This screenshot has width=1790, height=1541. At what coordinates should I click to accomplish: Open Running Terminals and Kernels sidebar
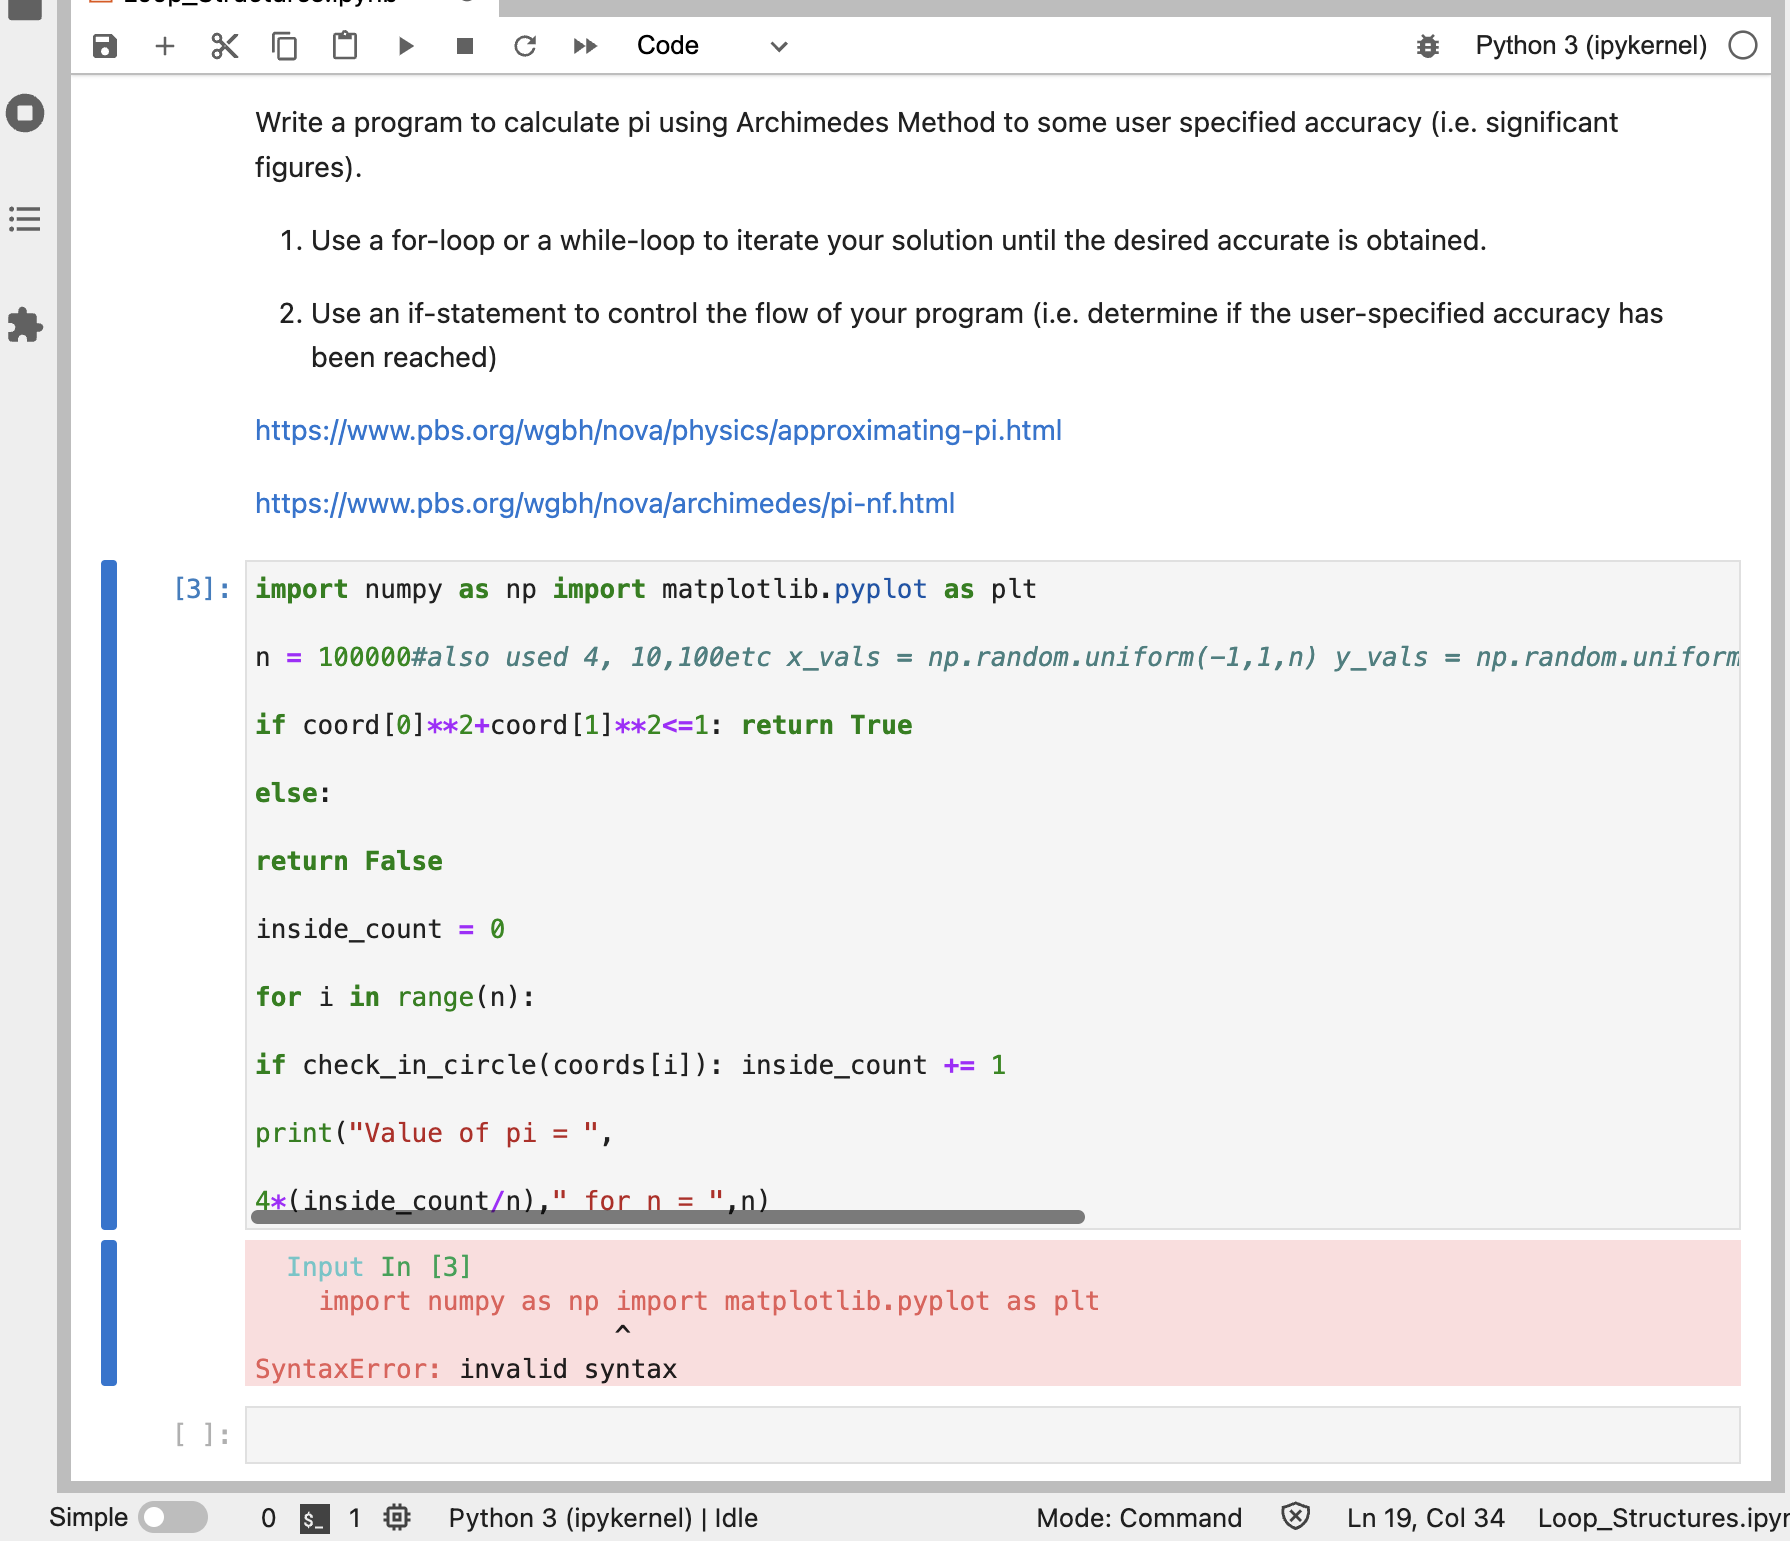pos(25,113)
